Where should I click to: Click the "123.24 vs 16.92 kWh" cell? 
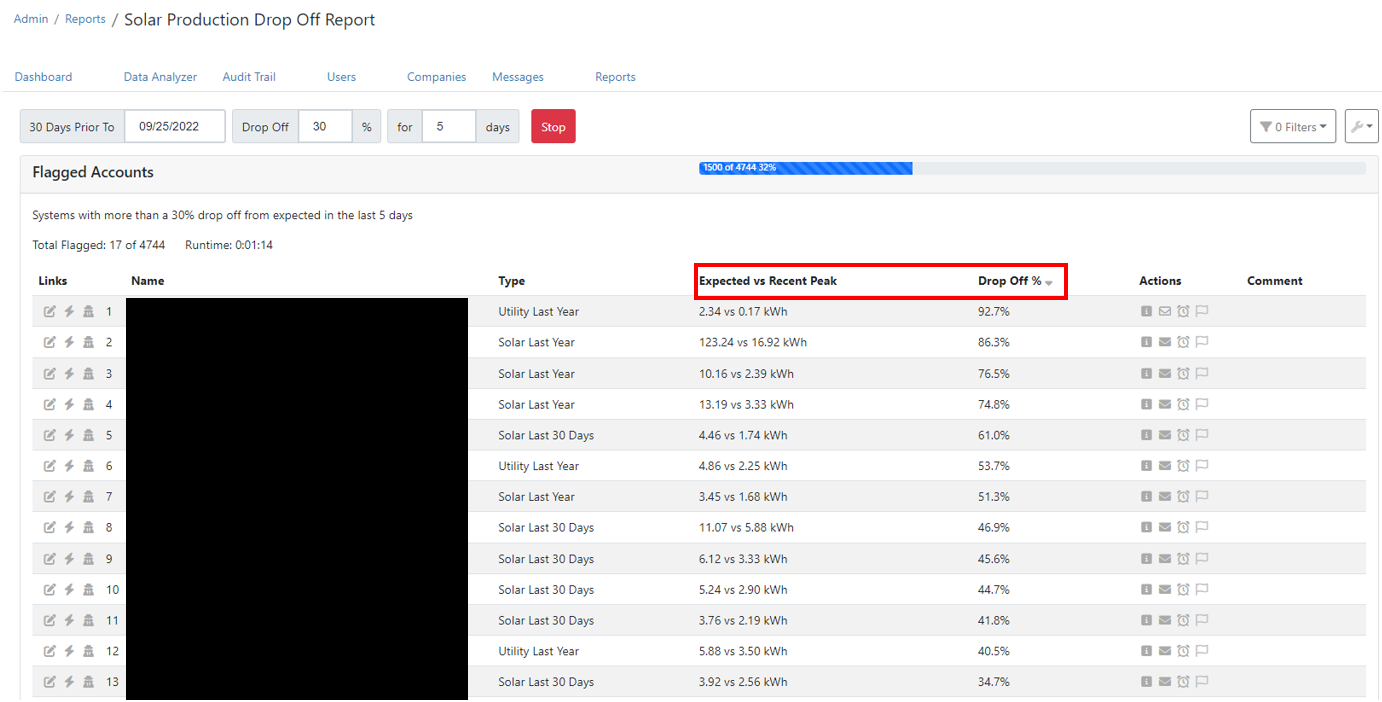click(x=753, y=343)
